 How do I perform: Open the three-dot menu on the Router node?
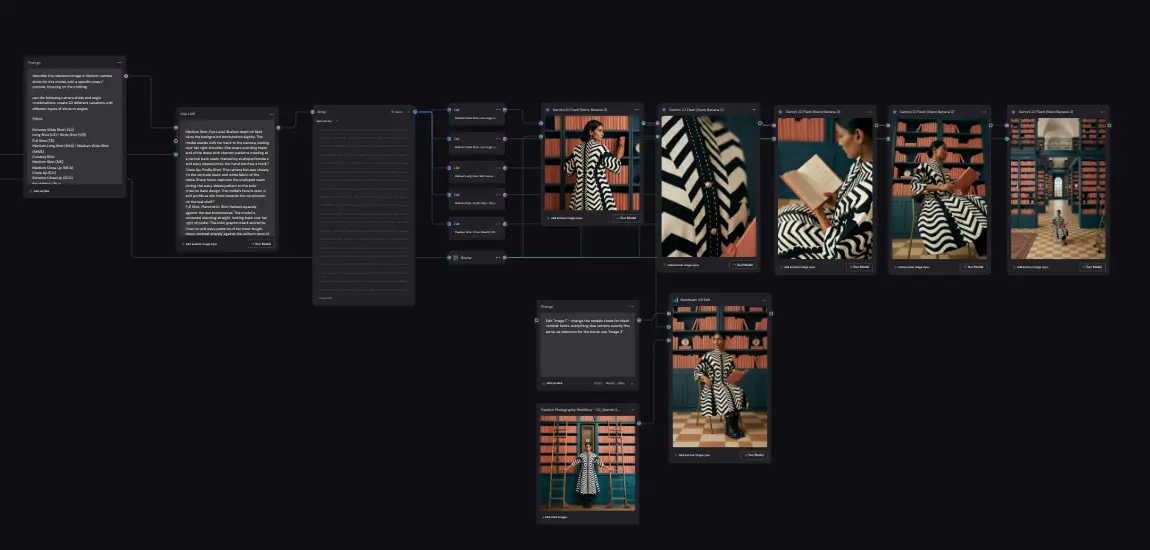(497, 257)
